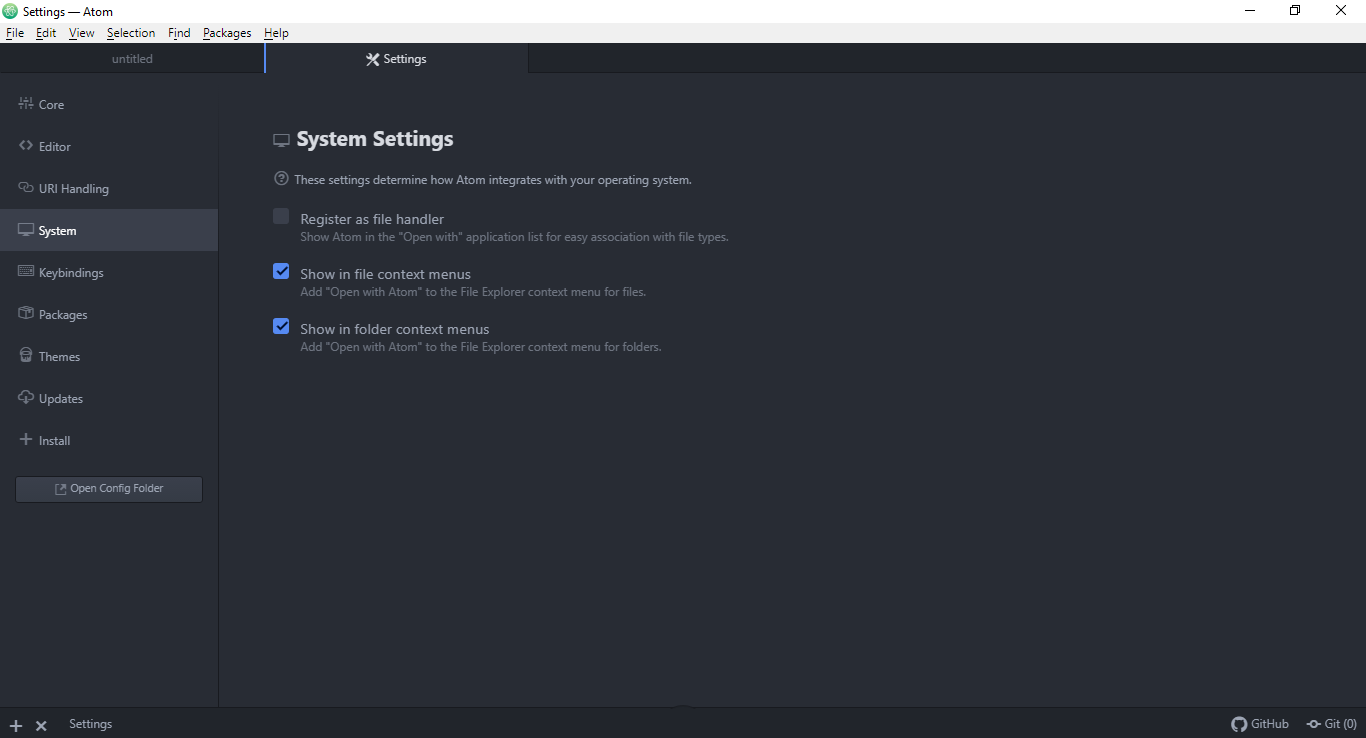This screenshot has width=1366, height=738.
Task: Click the Git commit icon
Action: 1313,724
